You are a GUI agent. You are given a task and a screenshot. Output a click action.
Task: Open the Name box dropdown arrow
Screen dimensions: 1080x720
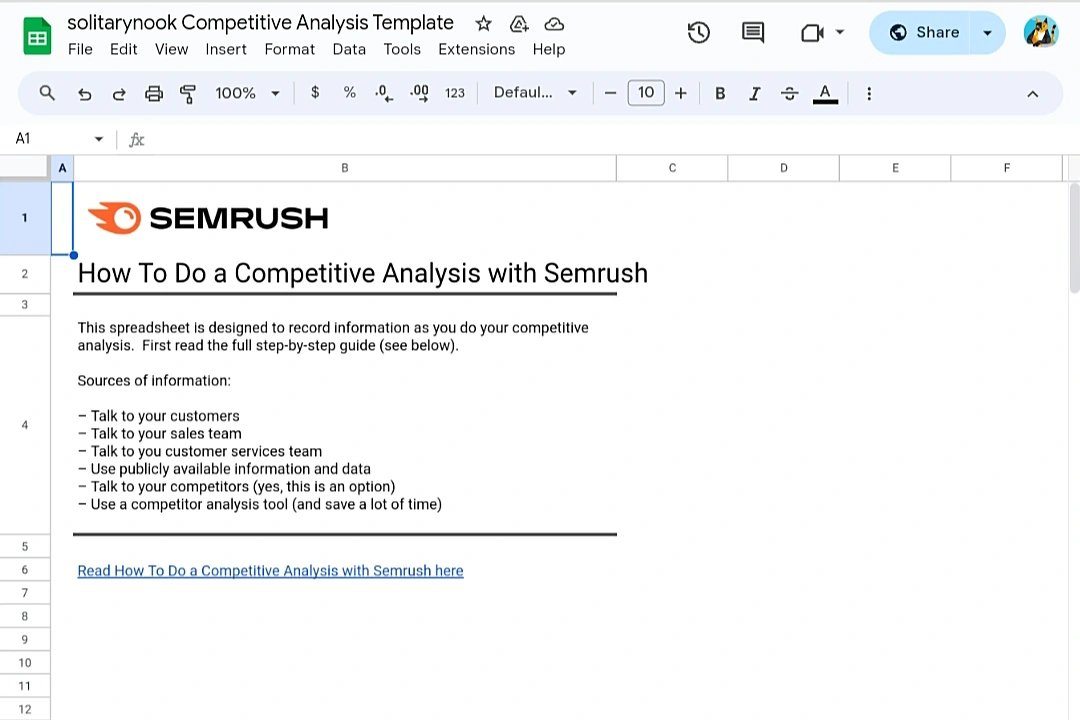point(98,139)
